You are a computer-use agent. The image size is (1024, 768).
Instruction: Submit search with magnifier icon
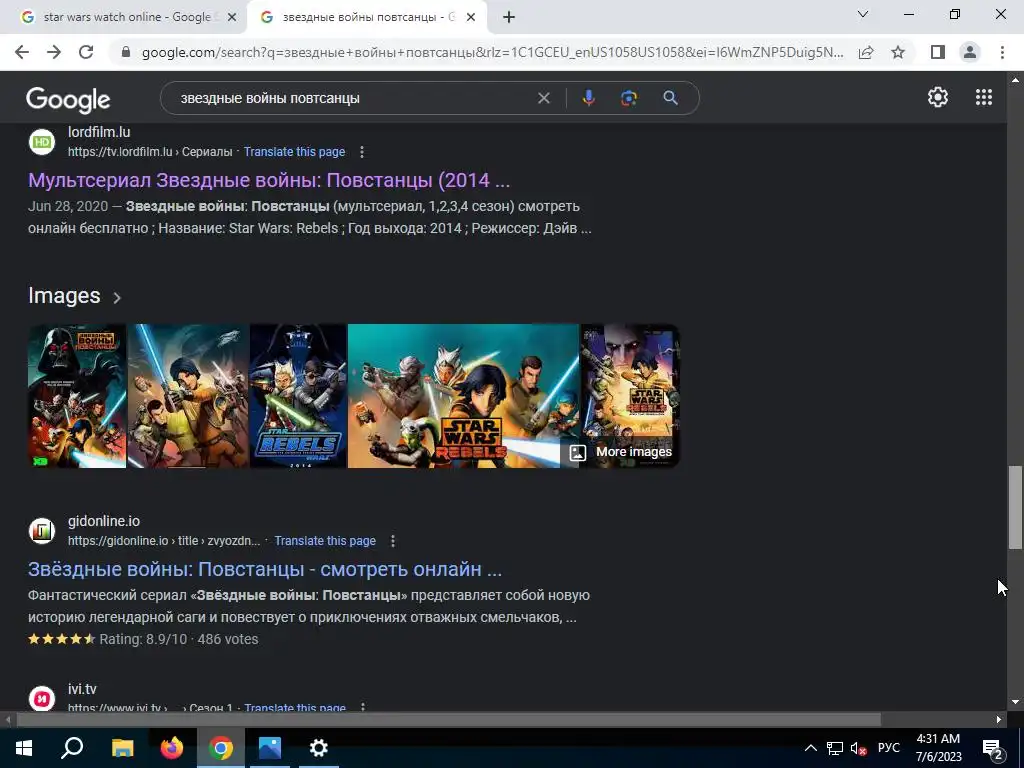pyautogui.click(x=671, y=98)
